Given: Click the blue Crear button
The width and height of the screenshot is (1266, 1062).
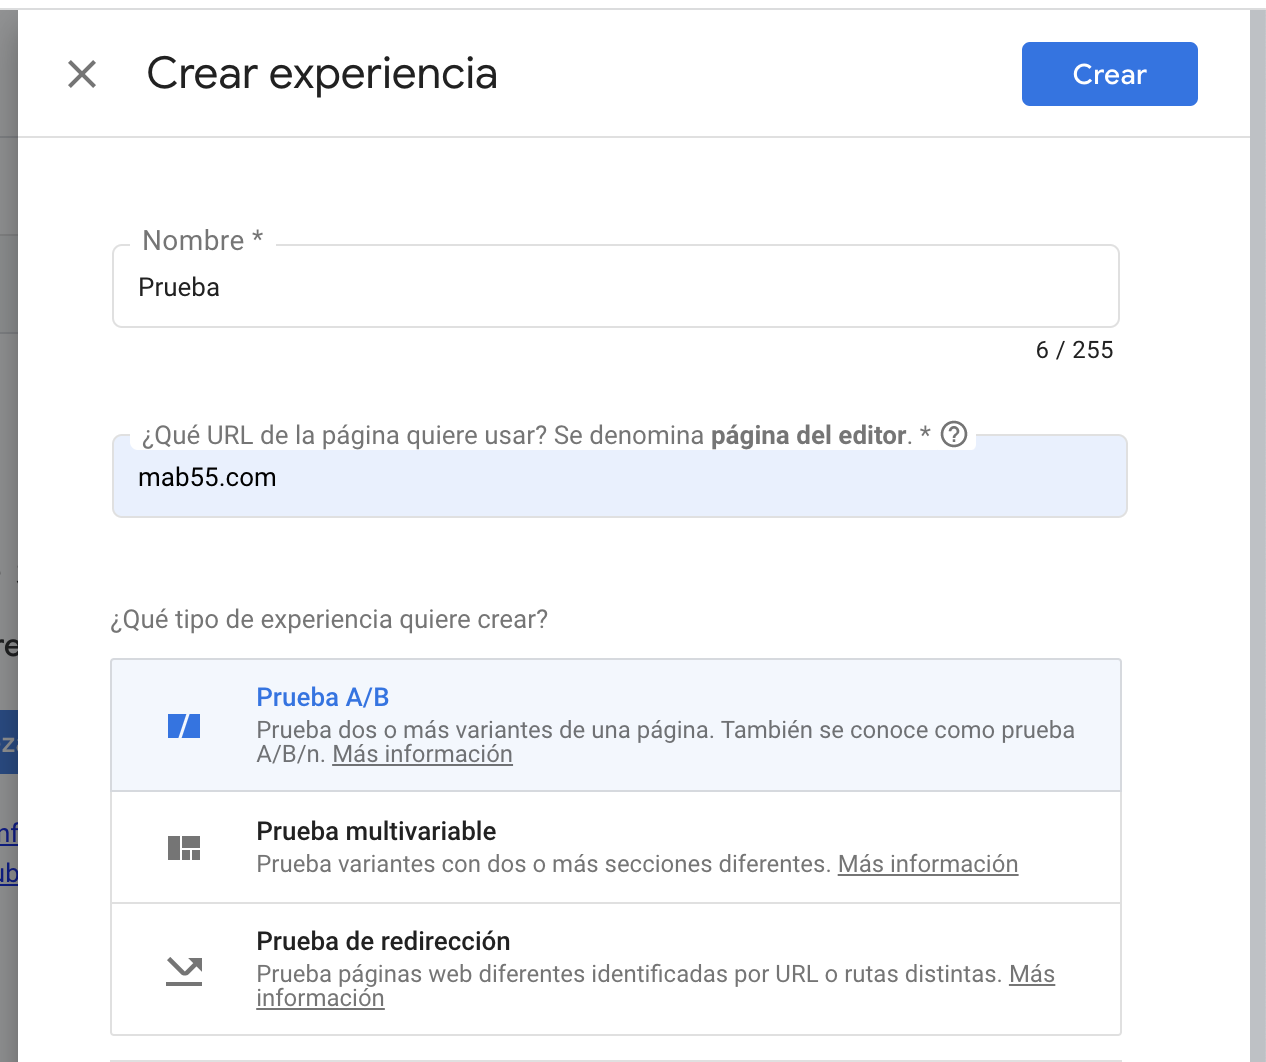Looking at the screenshot, I should pos(1109,74).
